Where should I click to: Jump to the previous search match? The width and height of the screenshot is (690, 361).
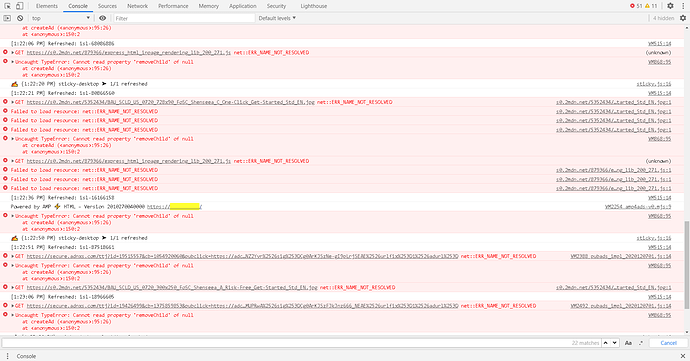pos(606,343)
